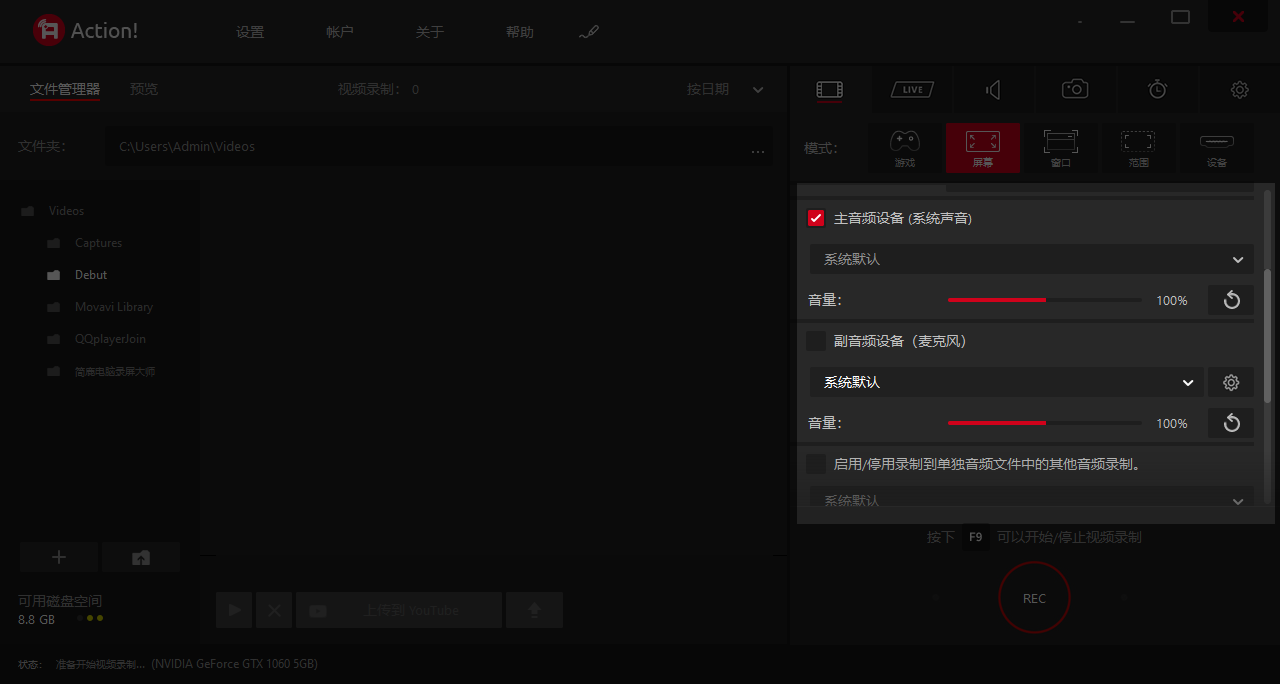
Task: Open the 按日期 sorting dropdown
Action: coord(725,89)
